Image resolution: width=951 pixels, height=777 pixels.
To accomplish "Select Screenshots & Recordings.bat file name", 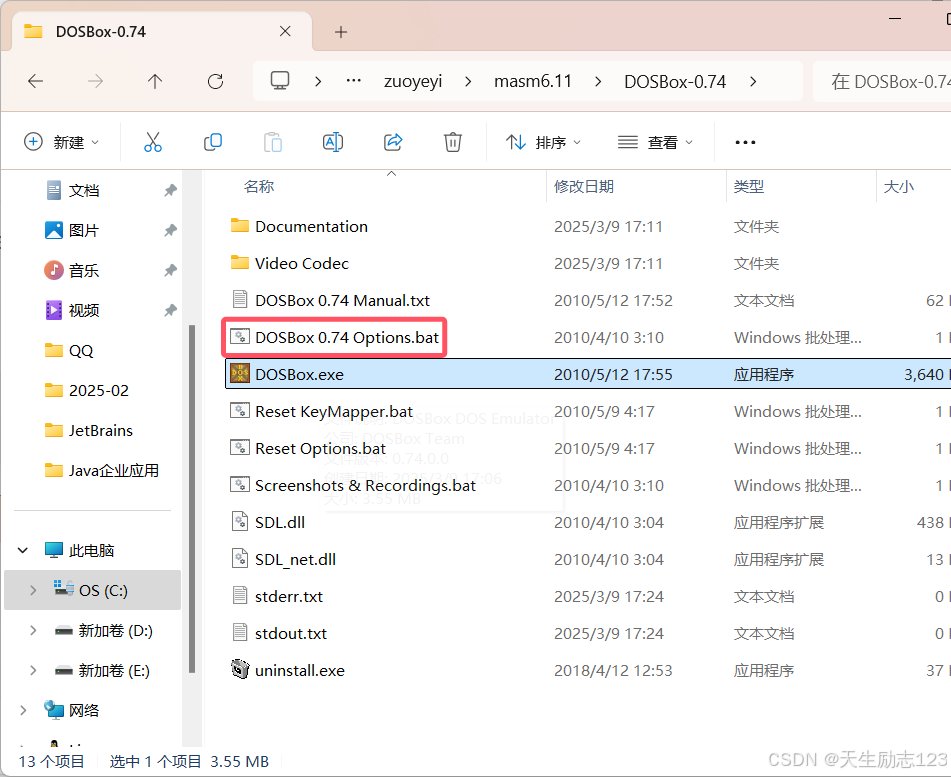I will (x=365, y=485).
